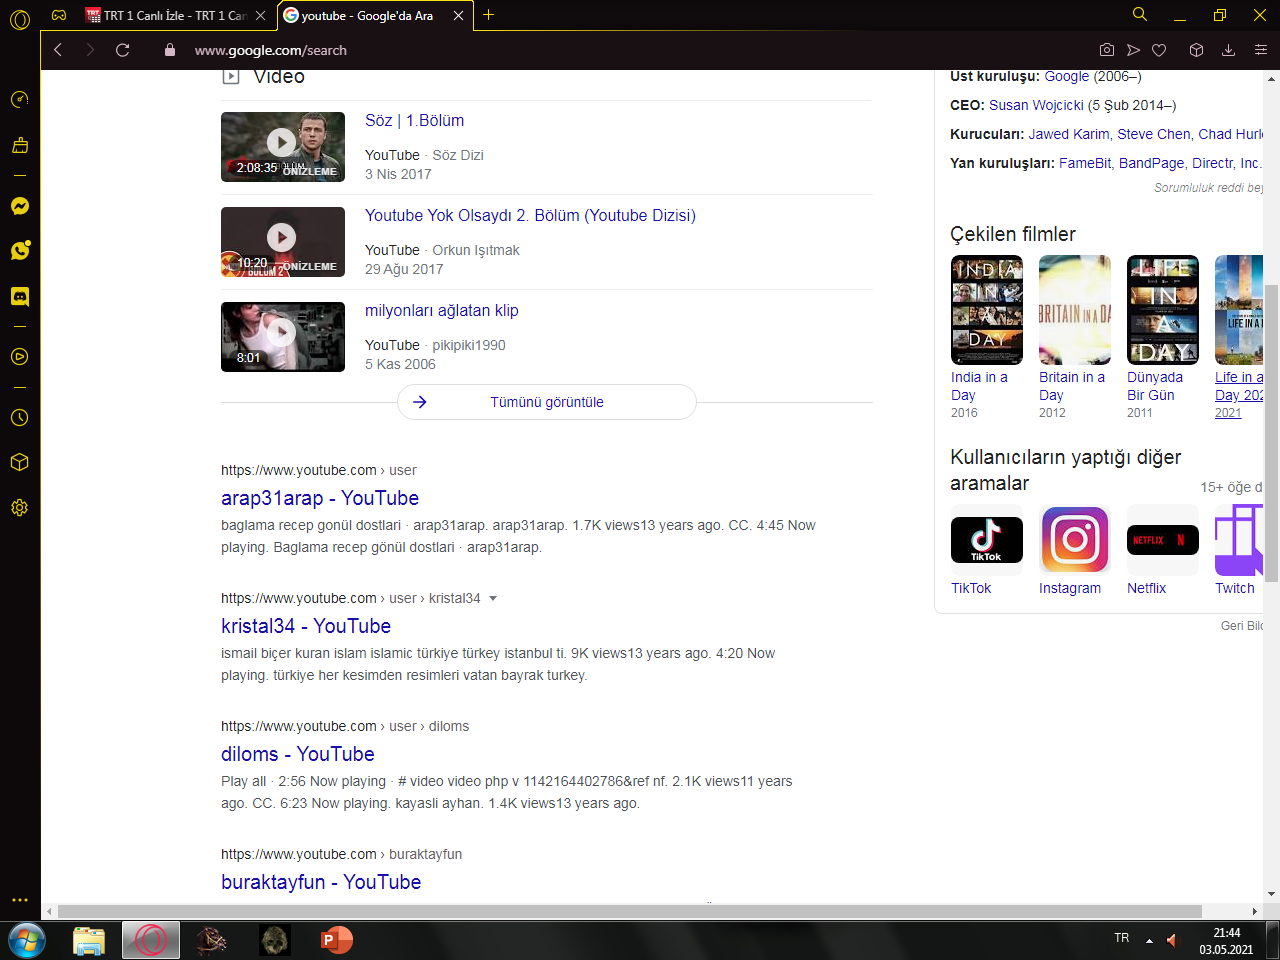This screenshot has height=960, width=1280.
Task: Open WhatsApp in the sidebar
Action: click(x=20, y=250)
